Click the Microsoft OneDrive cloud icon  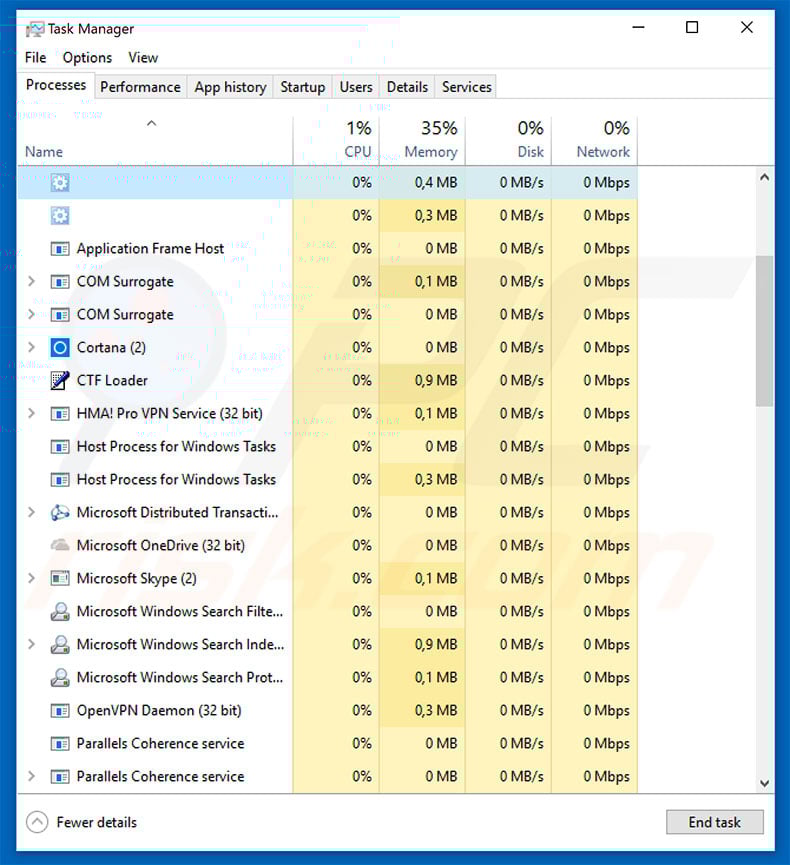pyautogui.click(x=60, y=546)
